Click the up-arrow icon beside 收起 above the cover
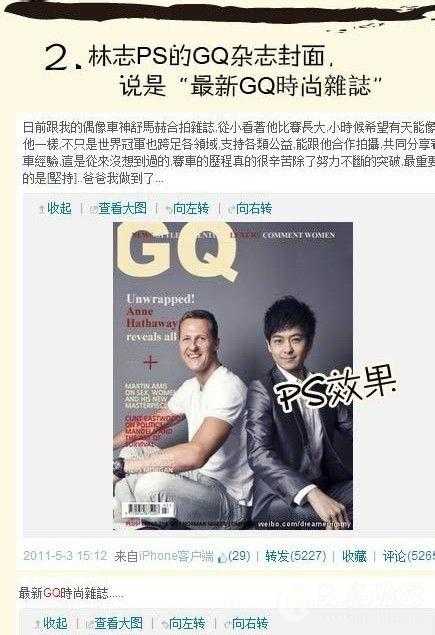 coord(41,209)
